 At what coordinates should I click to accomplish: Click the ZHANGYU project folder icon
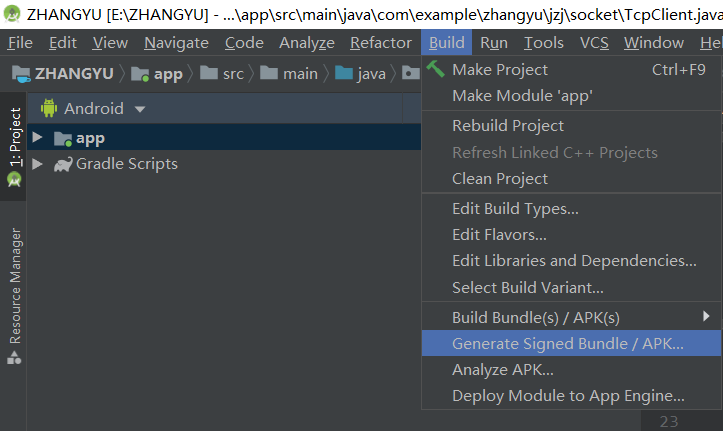click(21, 74)
